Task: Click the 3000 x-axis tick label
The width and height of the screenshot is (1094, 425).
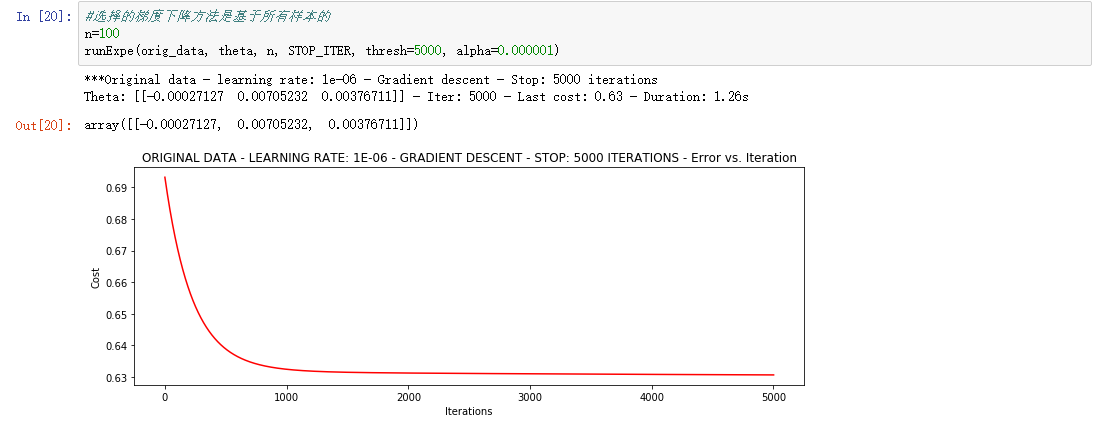Action: point(530,397)
